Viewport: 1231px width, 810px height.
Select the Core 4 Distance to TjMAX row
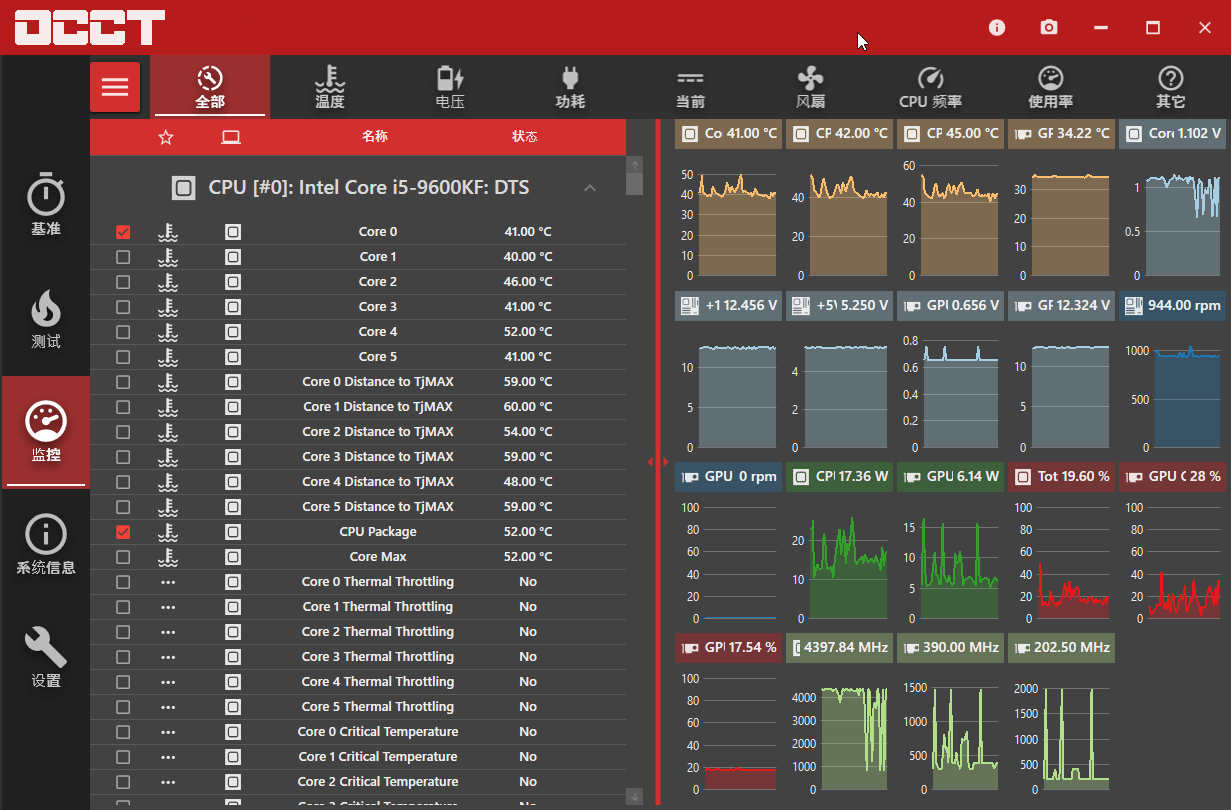(358, 482)
